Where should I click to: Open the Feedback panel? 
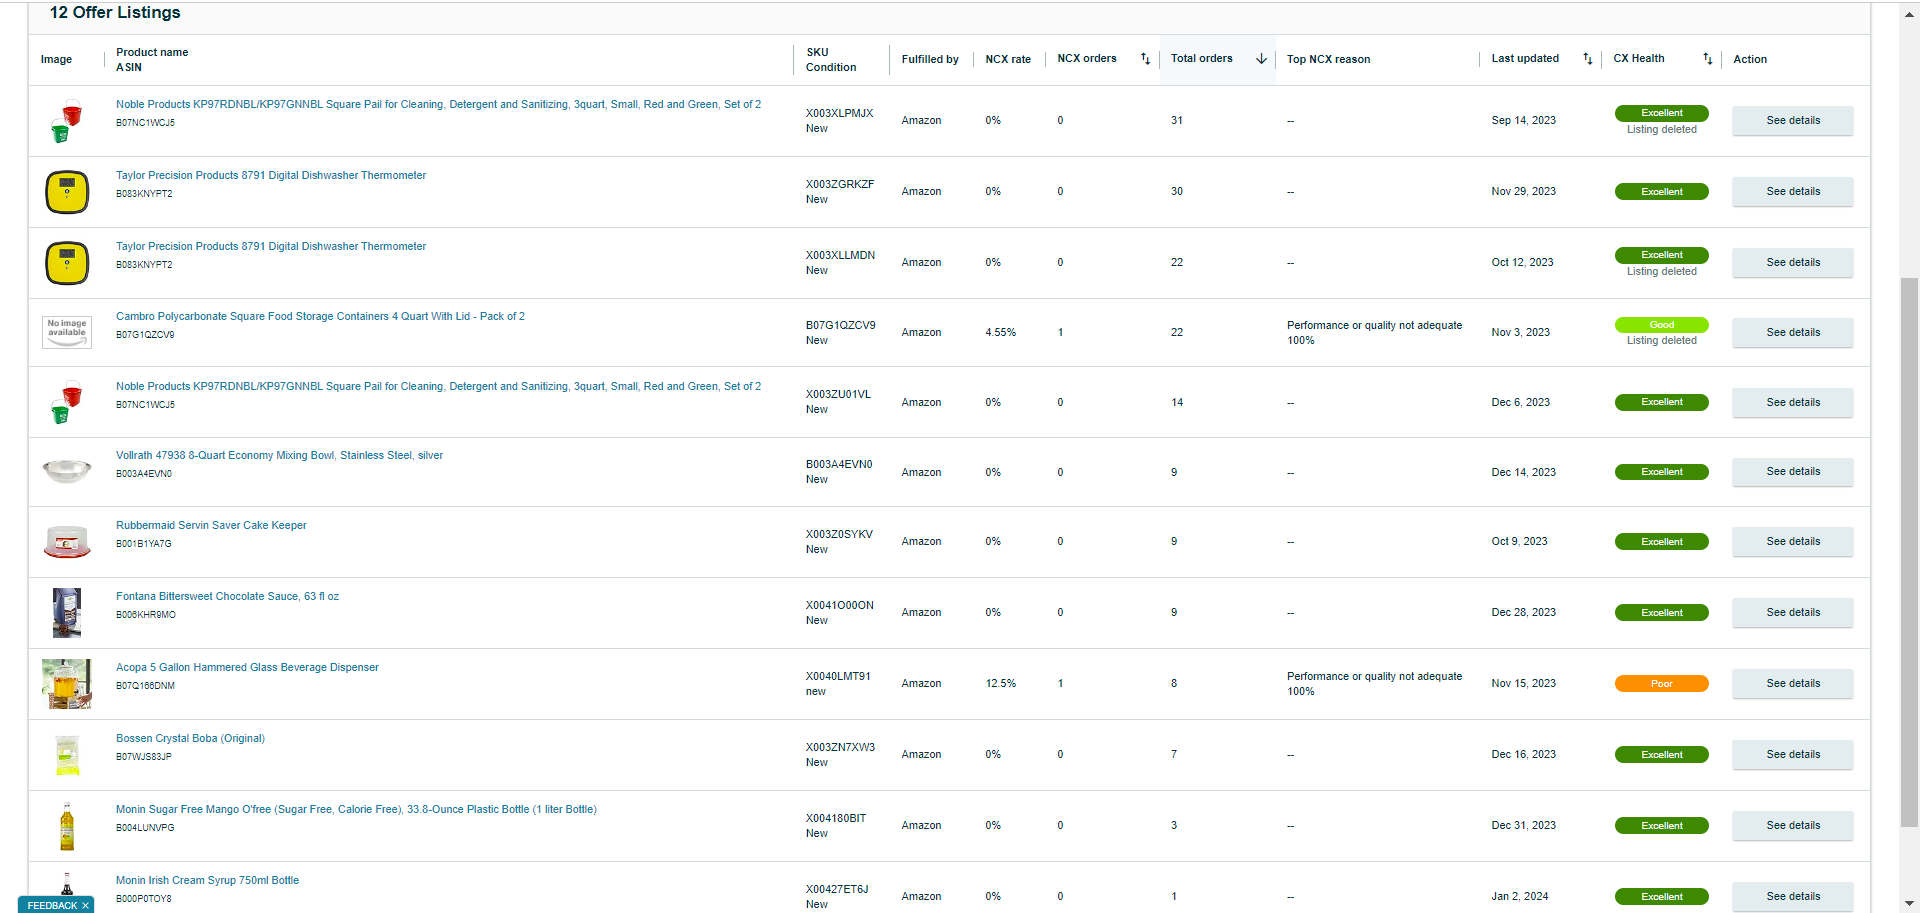click(x=52, y=905)
